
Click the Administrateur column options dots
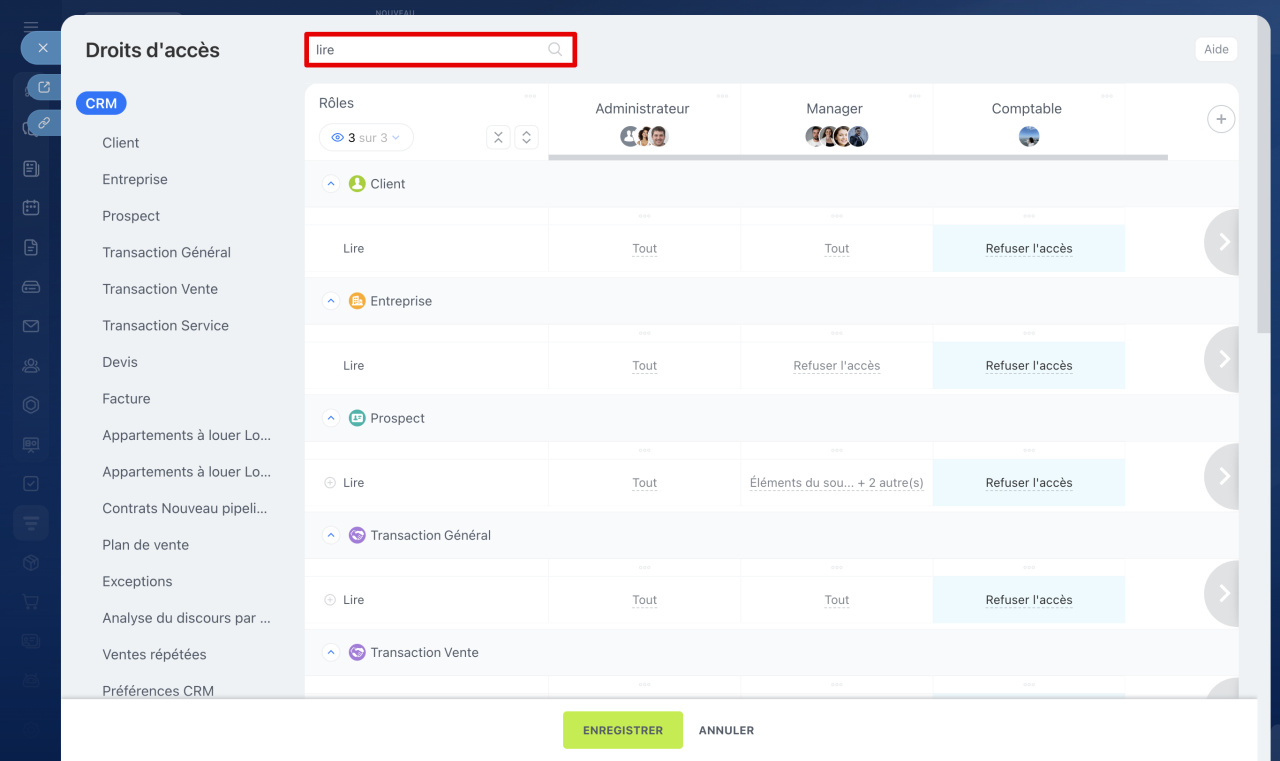click(722, 96)
